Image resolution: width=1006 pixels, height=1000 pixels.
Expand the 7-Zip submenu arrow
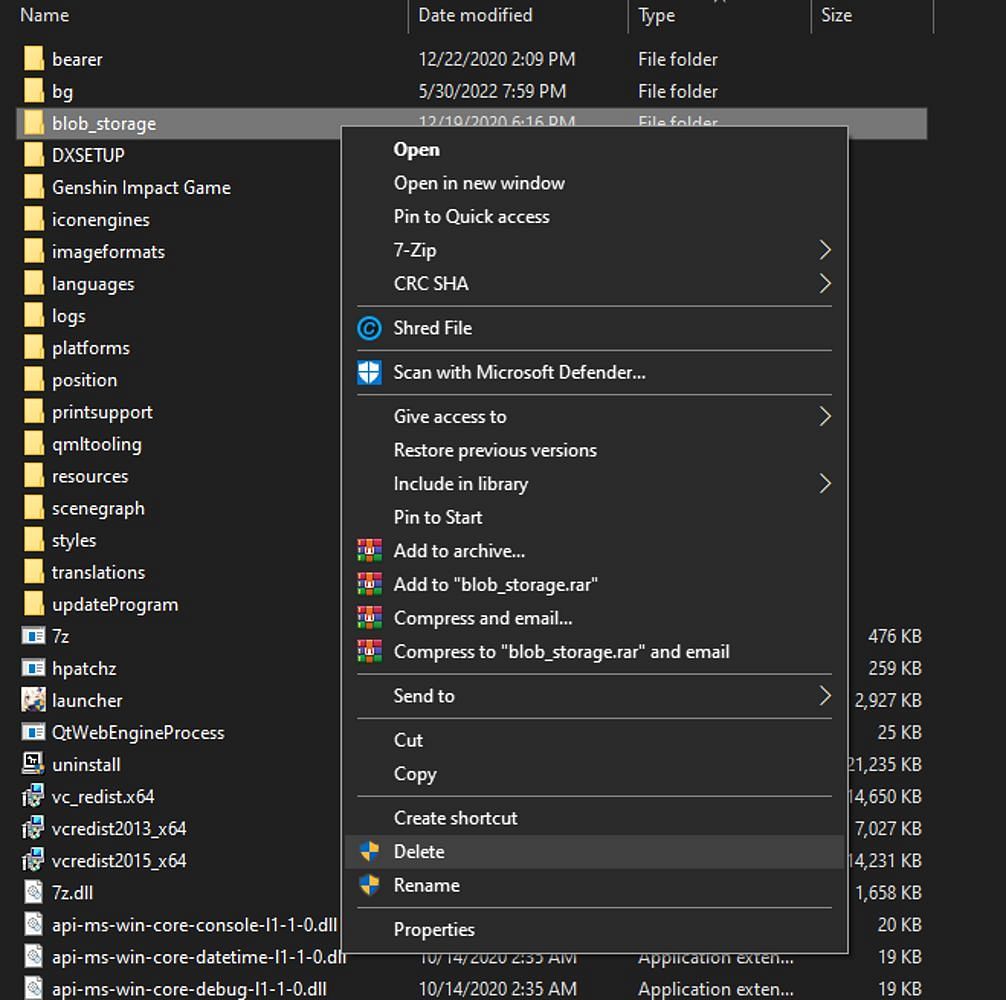click(x=825, y=250)
